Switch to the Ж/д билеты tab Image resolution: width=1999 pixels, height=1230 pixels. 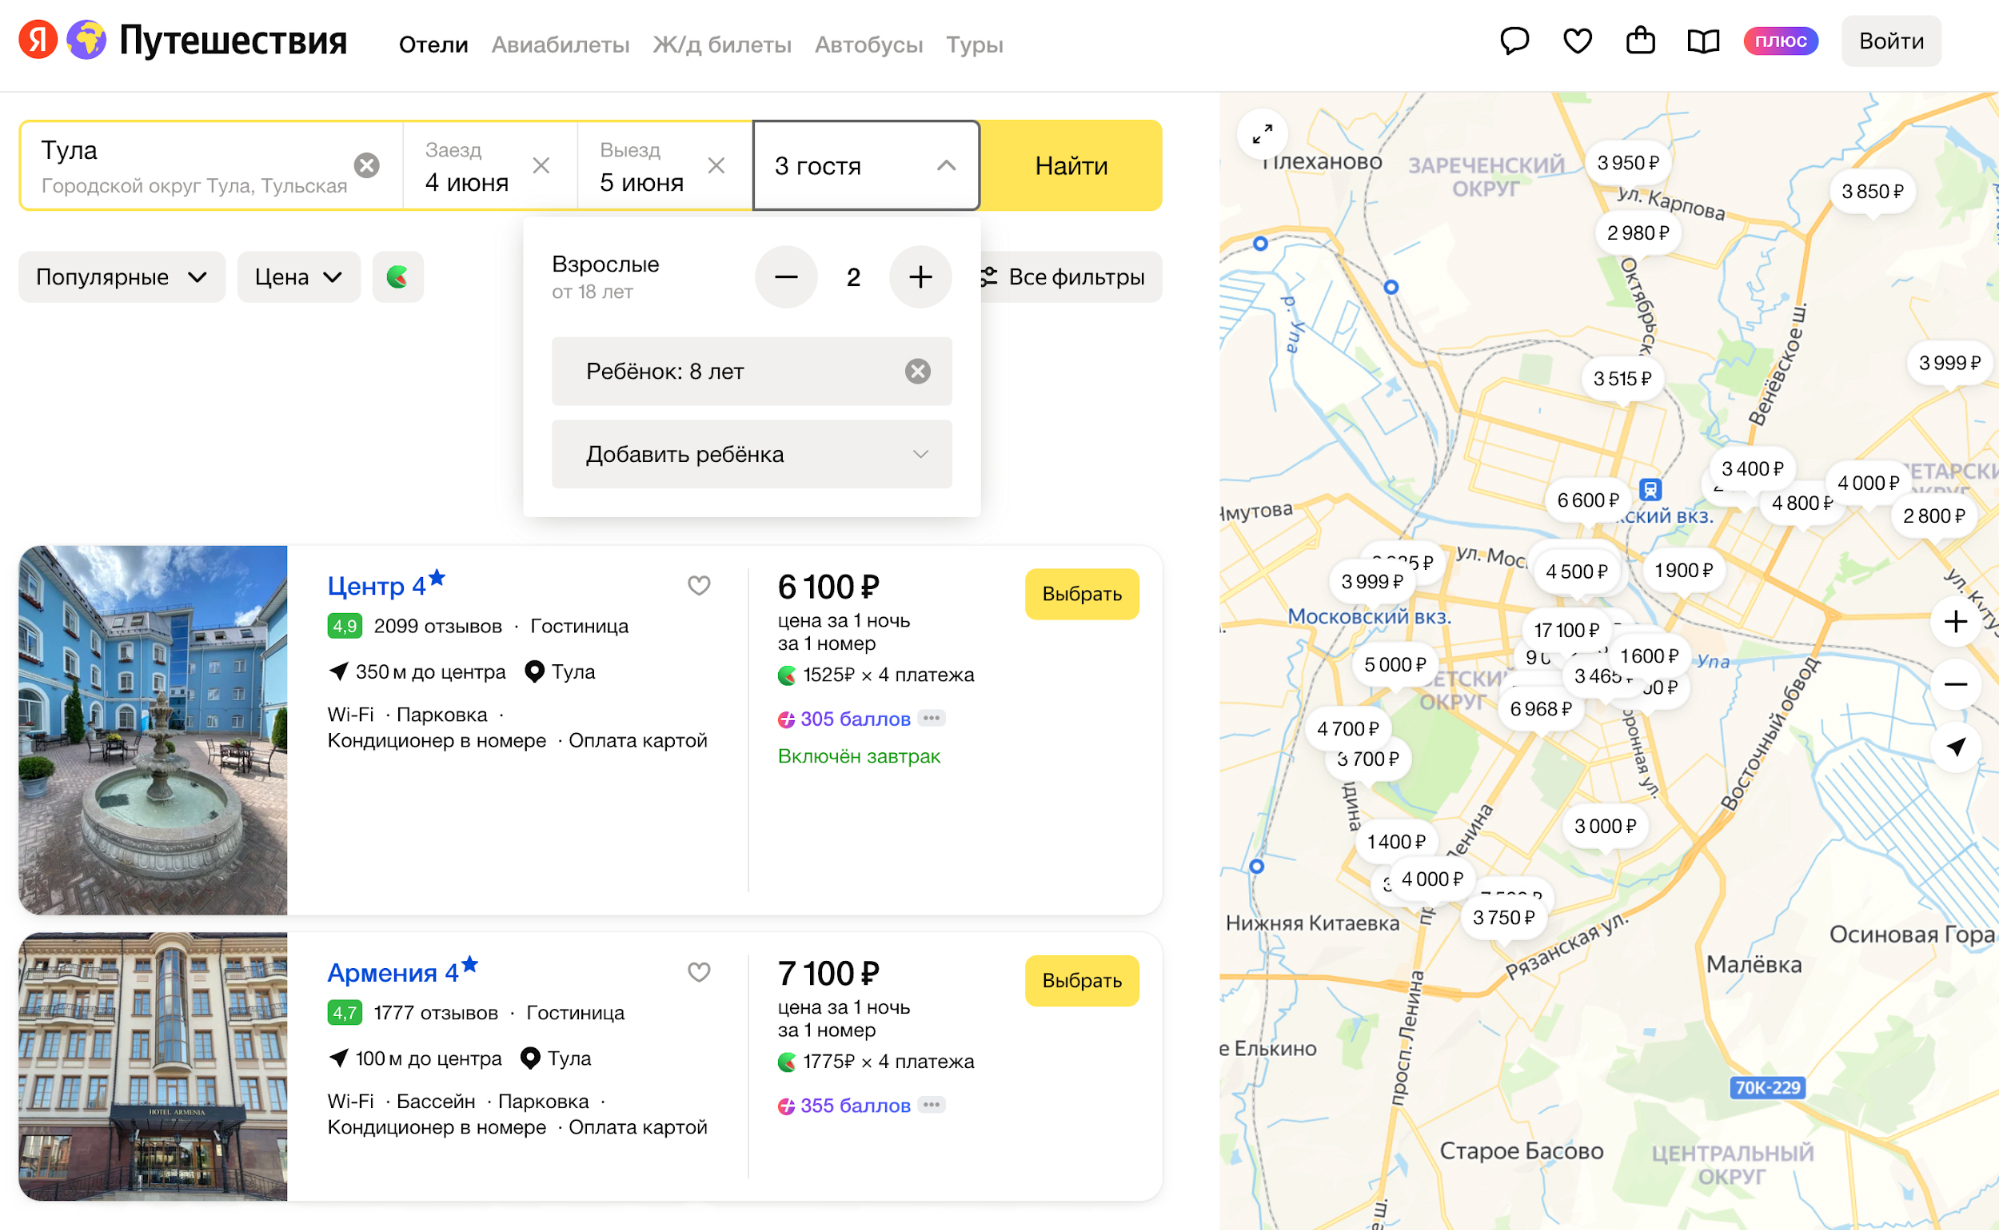(722, 45)
